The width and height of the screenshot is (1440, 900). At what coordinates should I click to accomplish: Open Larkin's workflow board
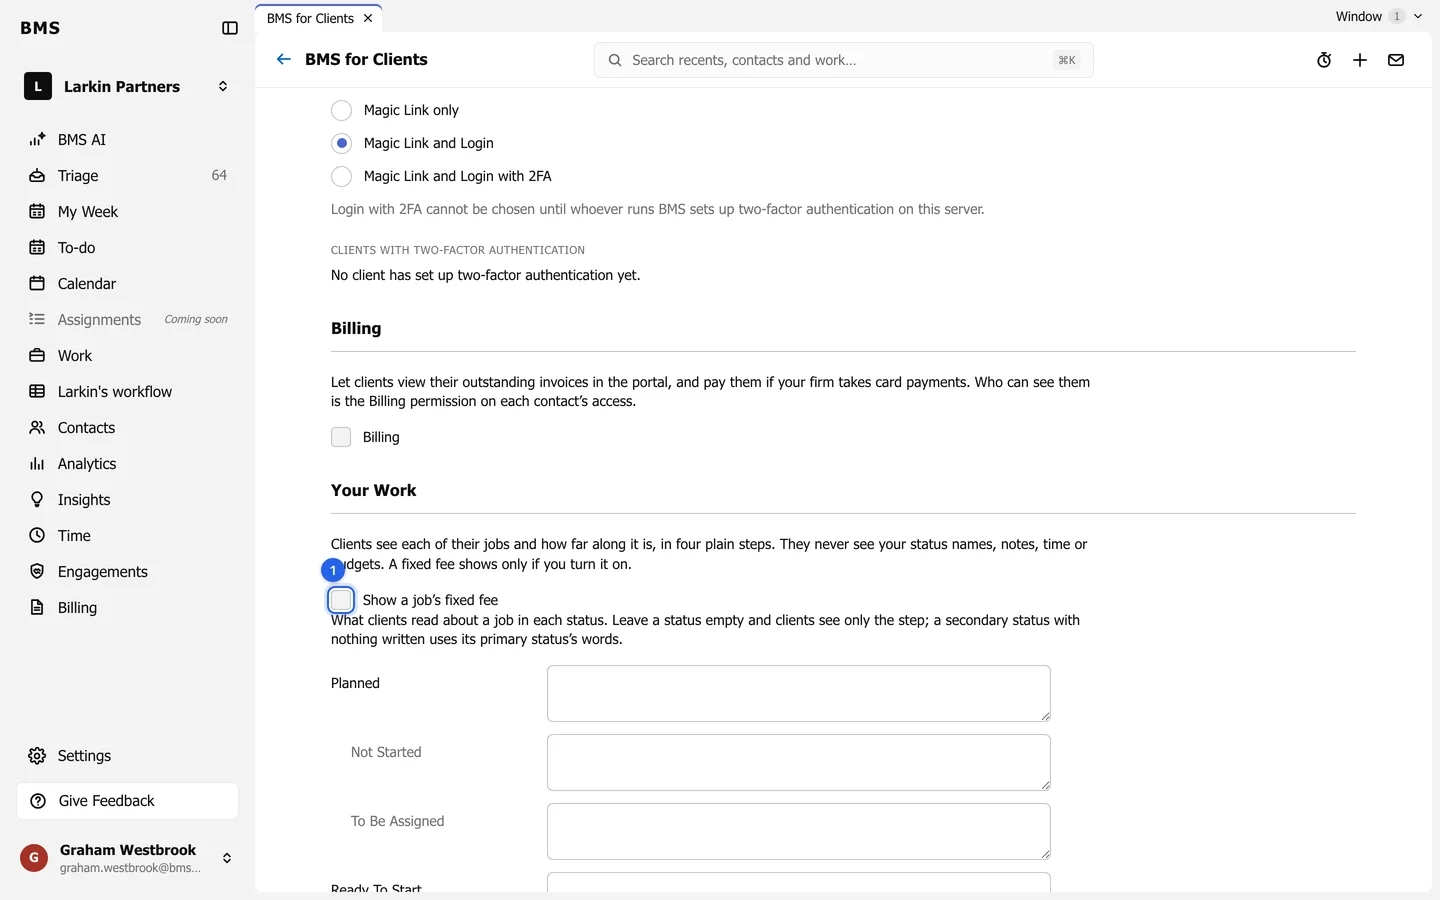pyautogui.click(x=127, y=391)
